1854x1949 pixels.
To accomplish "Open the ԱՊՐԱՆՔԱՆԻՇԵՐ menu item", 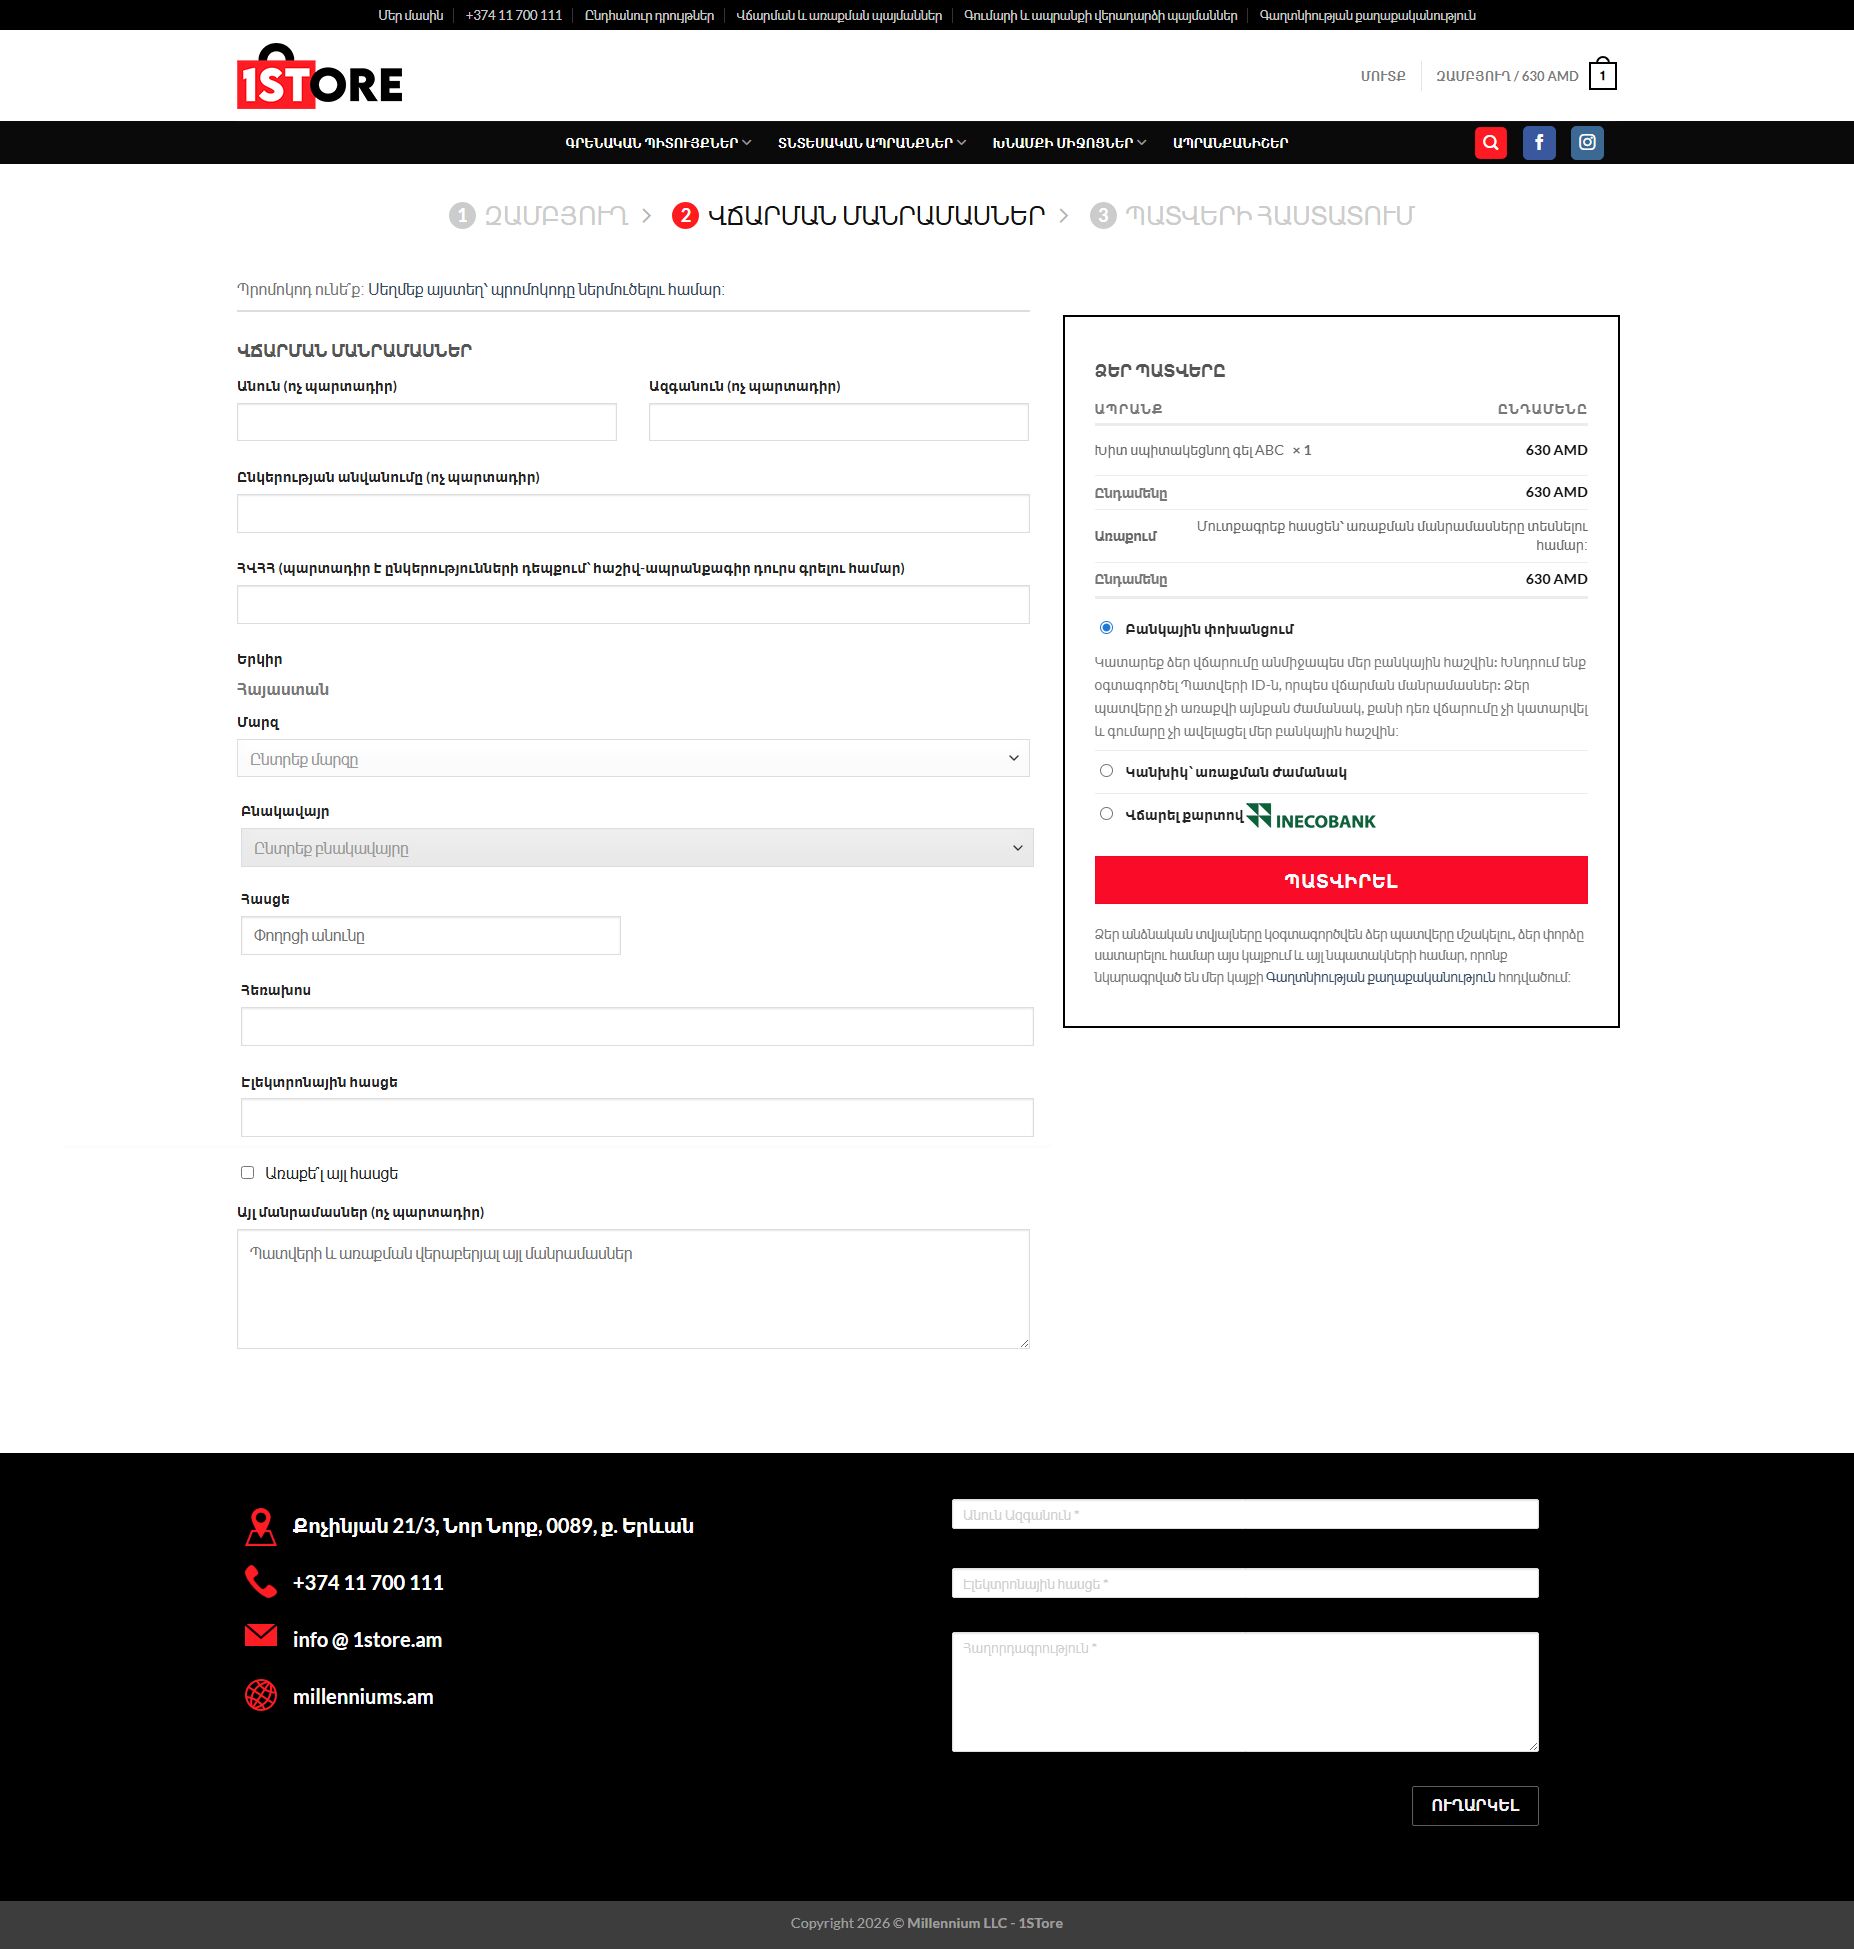I will (x=1230, y=143).
